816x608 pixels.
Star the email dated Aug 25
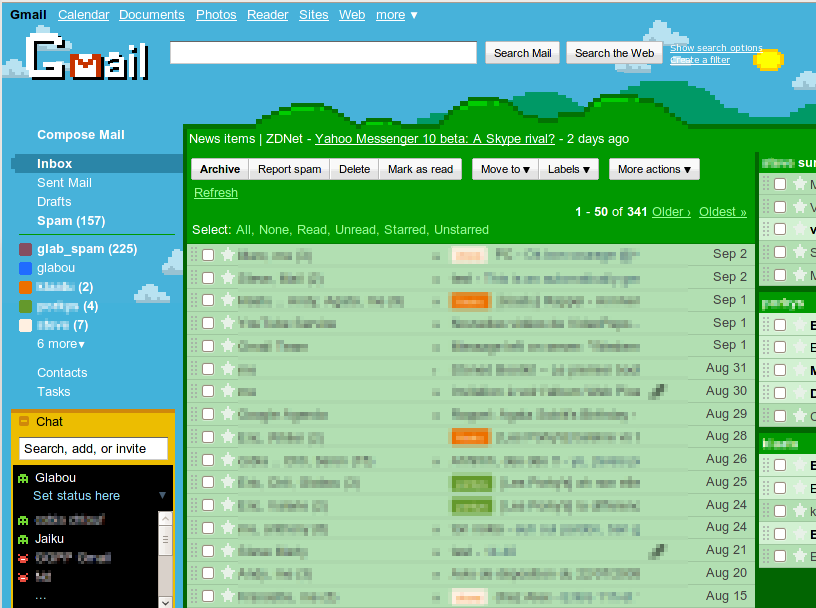click(x=227, y=482)
